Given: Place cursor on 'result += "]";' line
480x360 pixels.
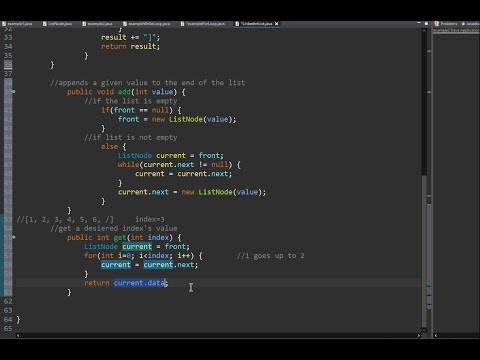Looking at the screenshot, I should coord(130,37).
